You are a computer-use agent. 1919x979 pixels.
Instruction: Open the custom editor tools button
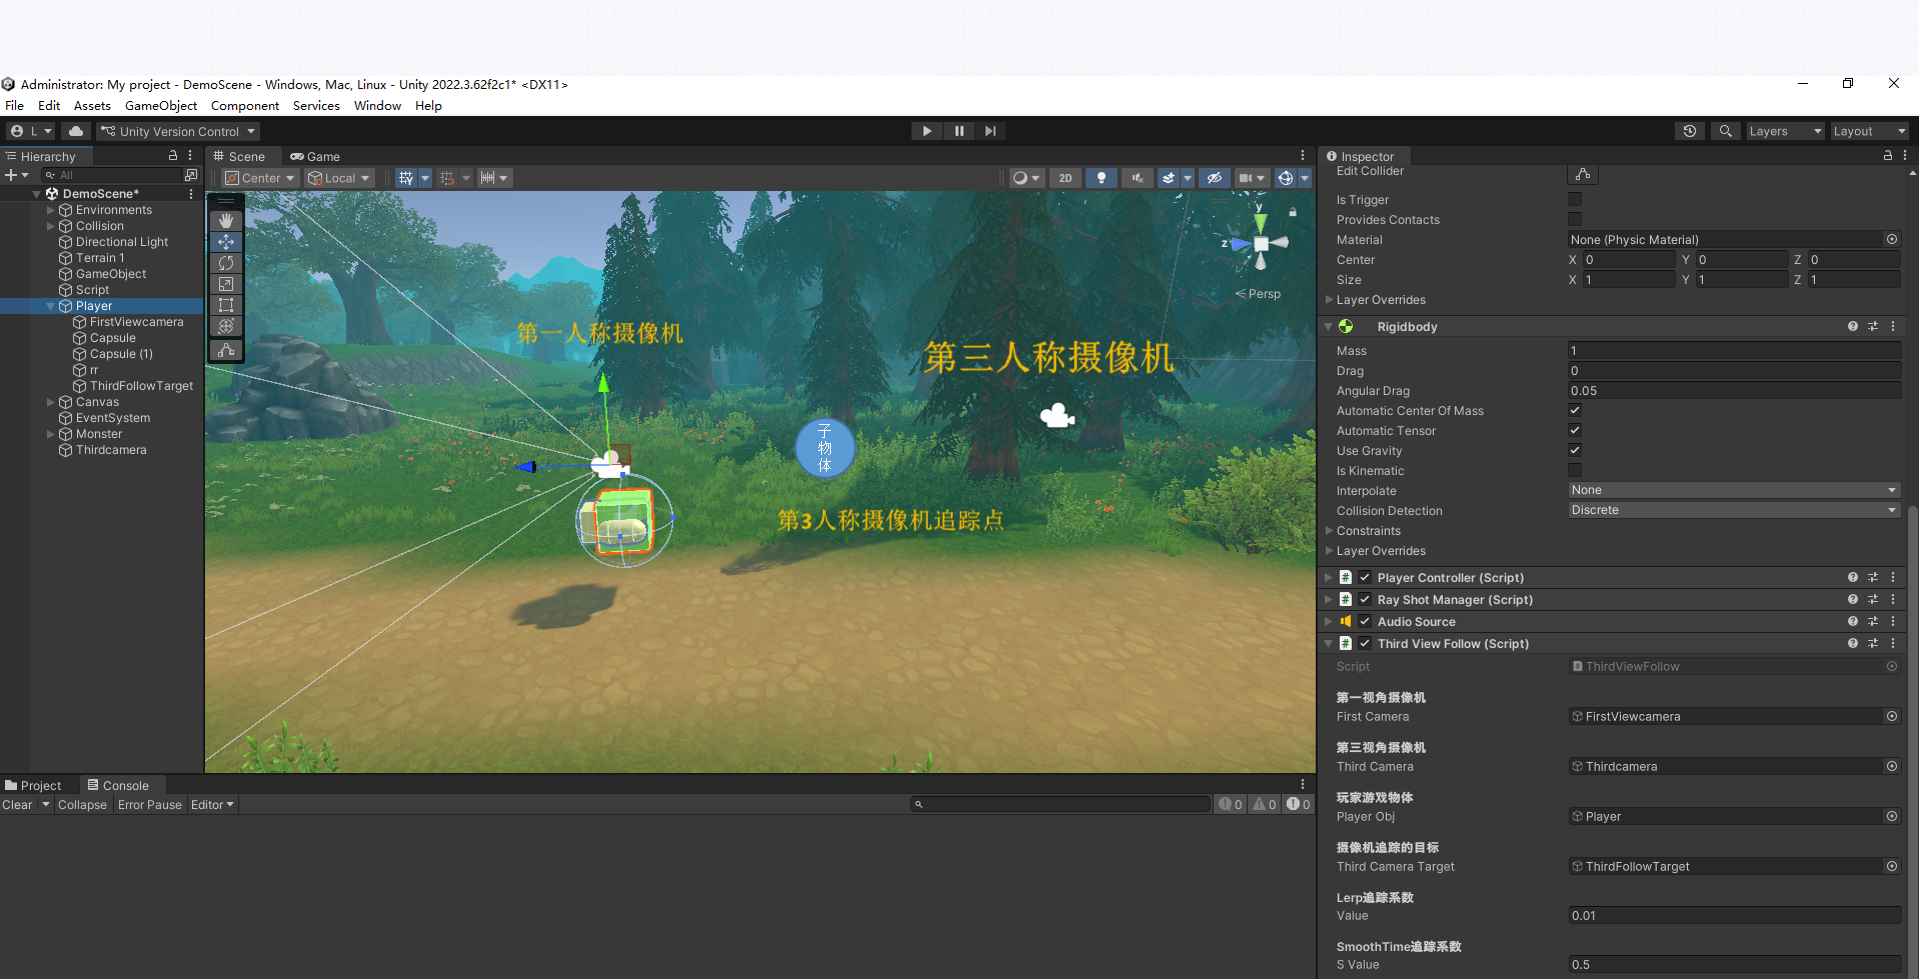[x=226, y=350]
